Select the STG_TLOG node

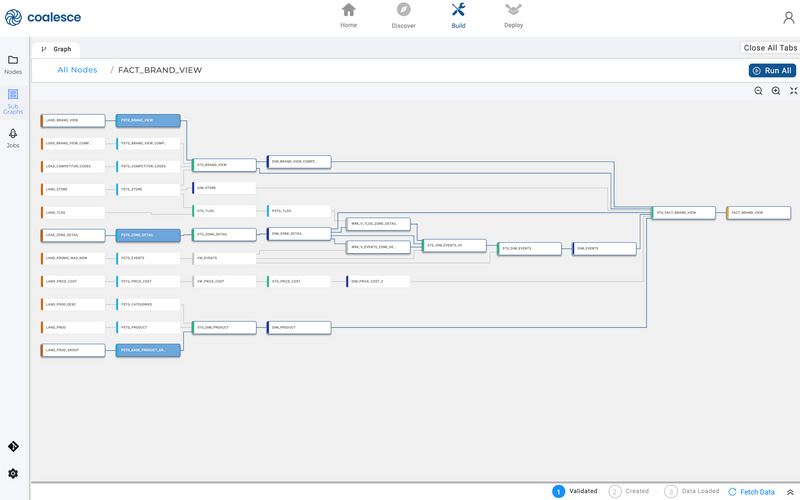coord(224,211)
